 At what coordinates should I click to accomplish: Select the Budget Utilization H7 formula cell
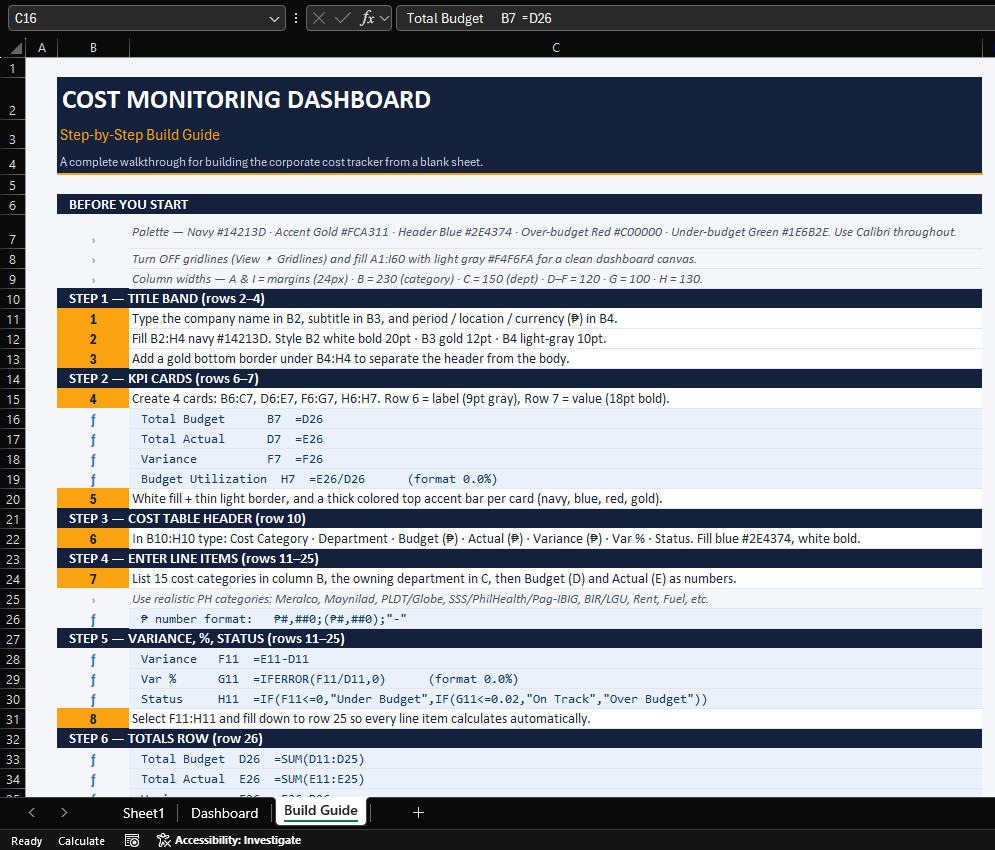[556, 479]
